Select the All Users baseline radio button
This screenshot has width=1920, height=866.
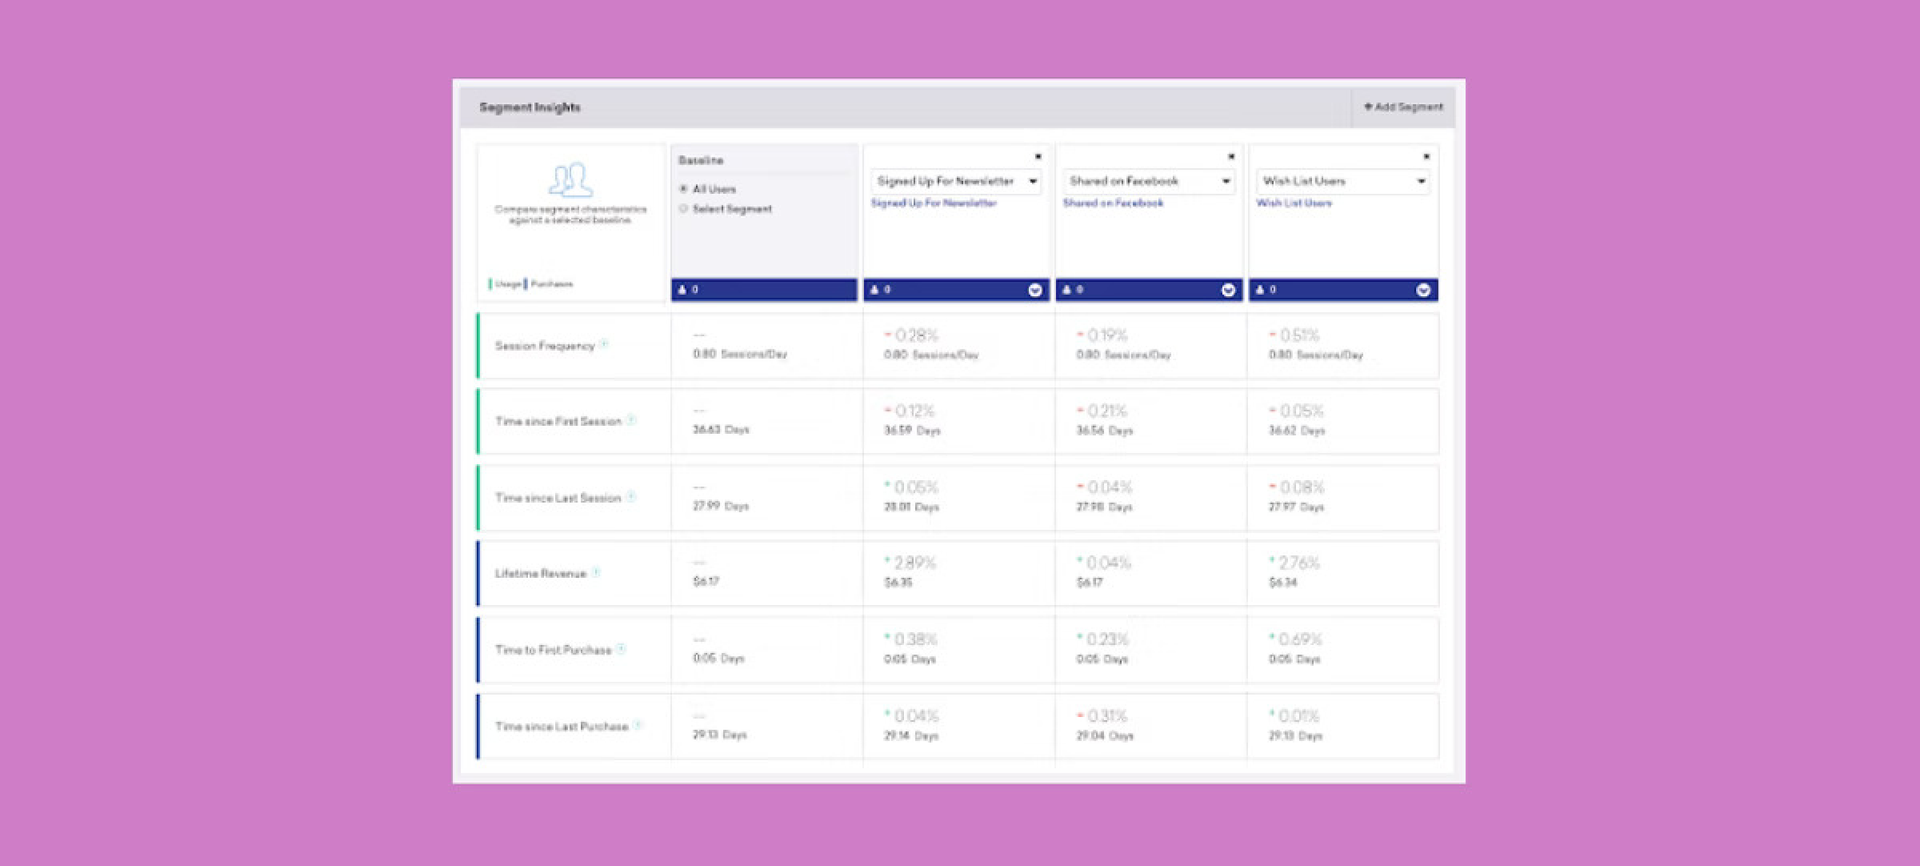tap(684, 189)
